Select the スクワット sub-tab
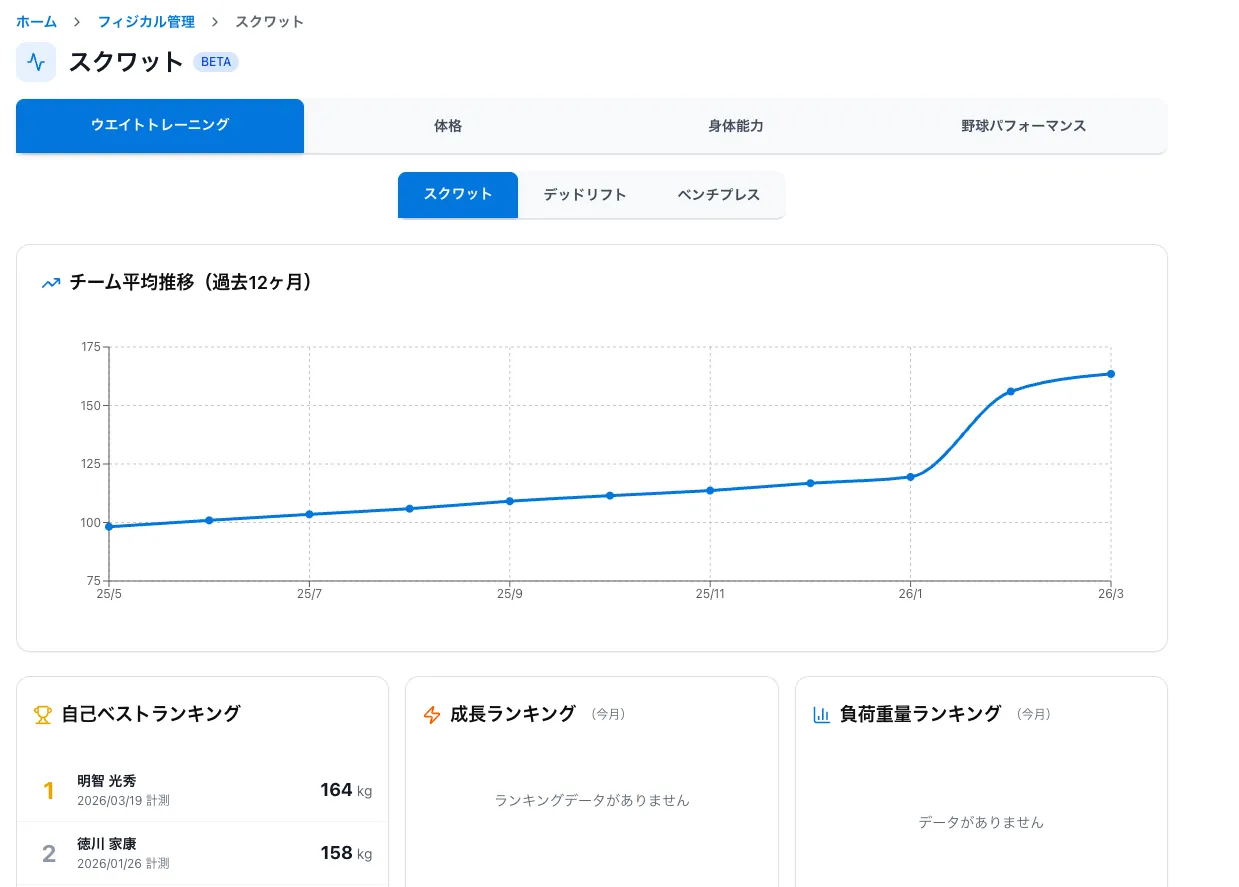1239x887 pixels. pos(458,195)
